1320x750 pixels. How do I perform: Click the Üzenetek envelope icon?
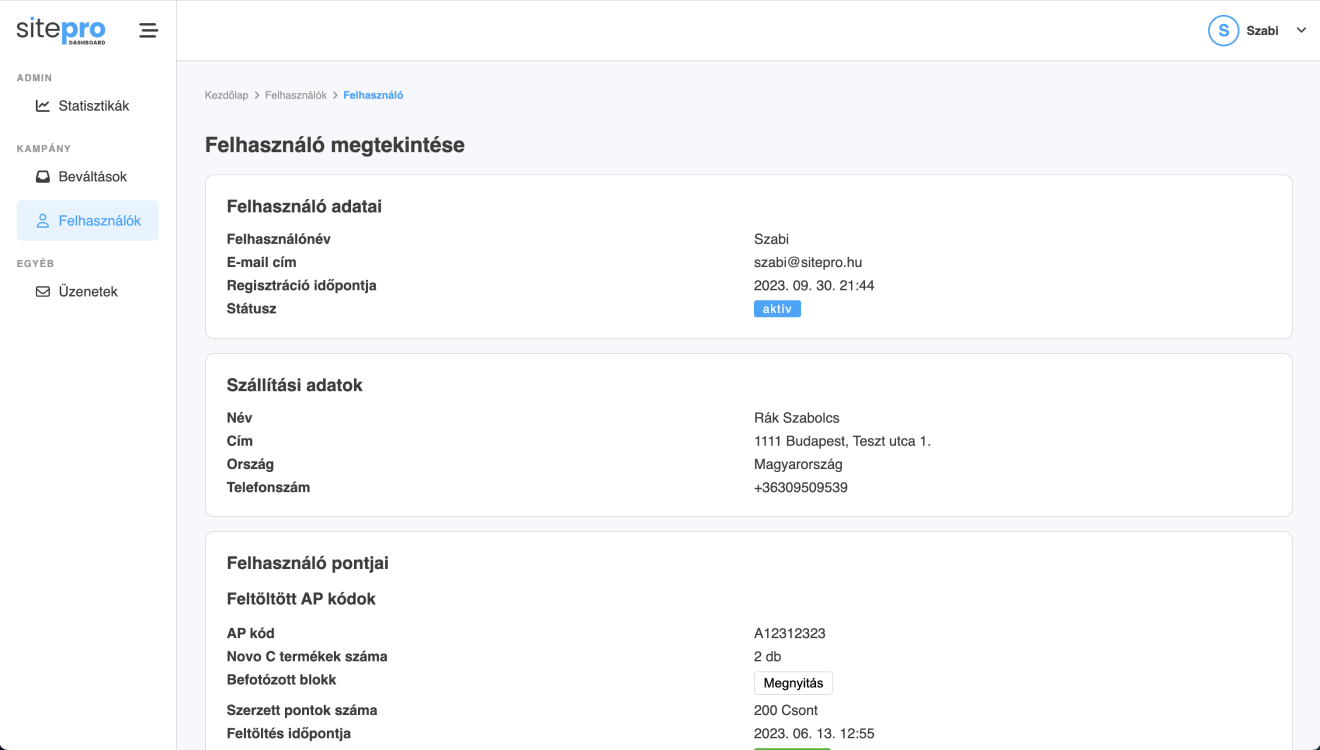pos(42,292)
